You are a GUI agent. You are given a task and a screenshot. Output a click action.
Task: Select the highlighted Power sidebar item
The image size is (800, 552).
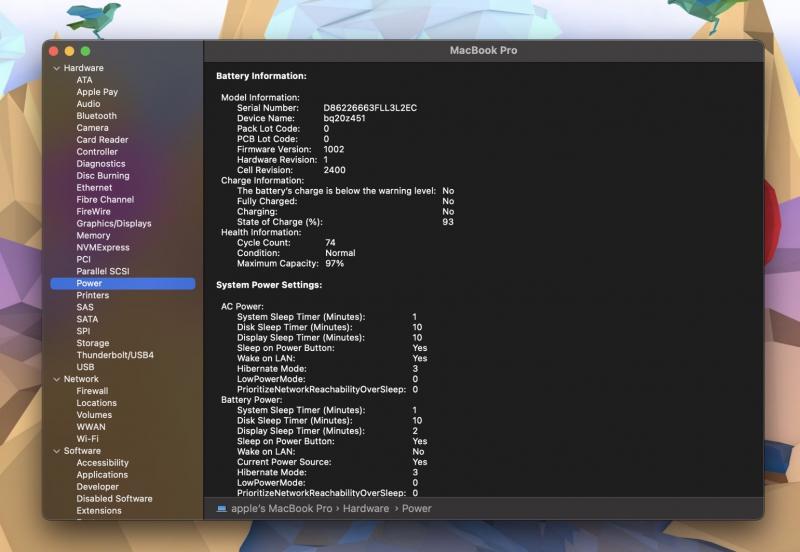coord(122,283)
